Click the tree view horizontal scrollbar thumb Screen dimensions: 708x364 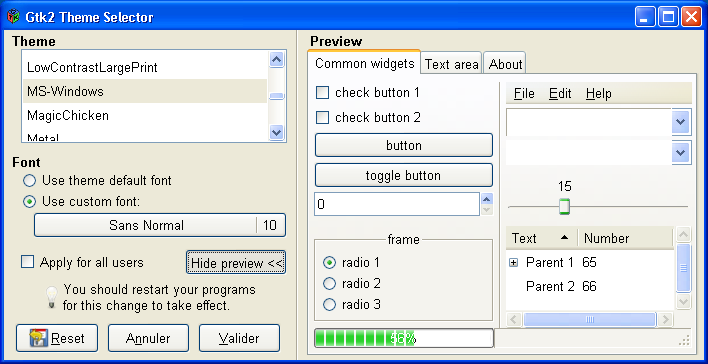589,319
